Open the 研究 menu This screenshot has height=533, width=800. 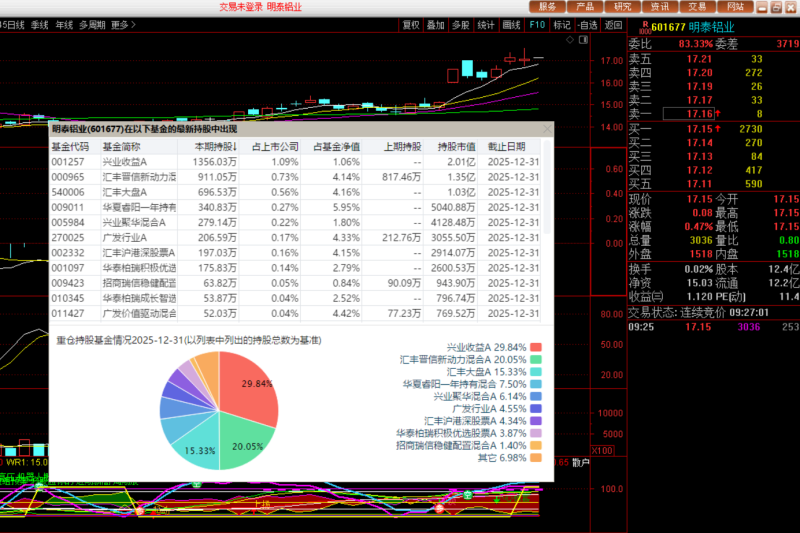622,7
